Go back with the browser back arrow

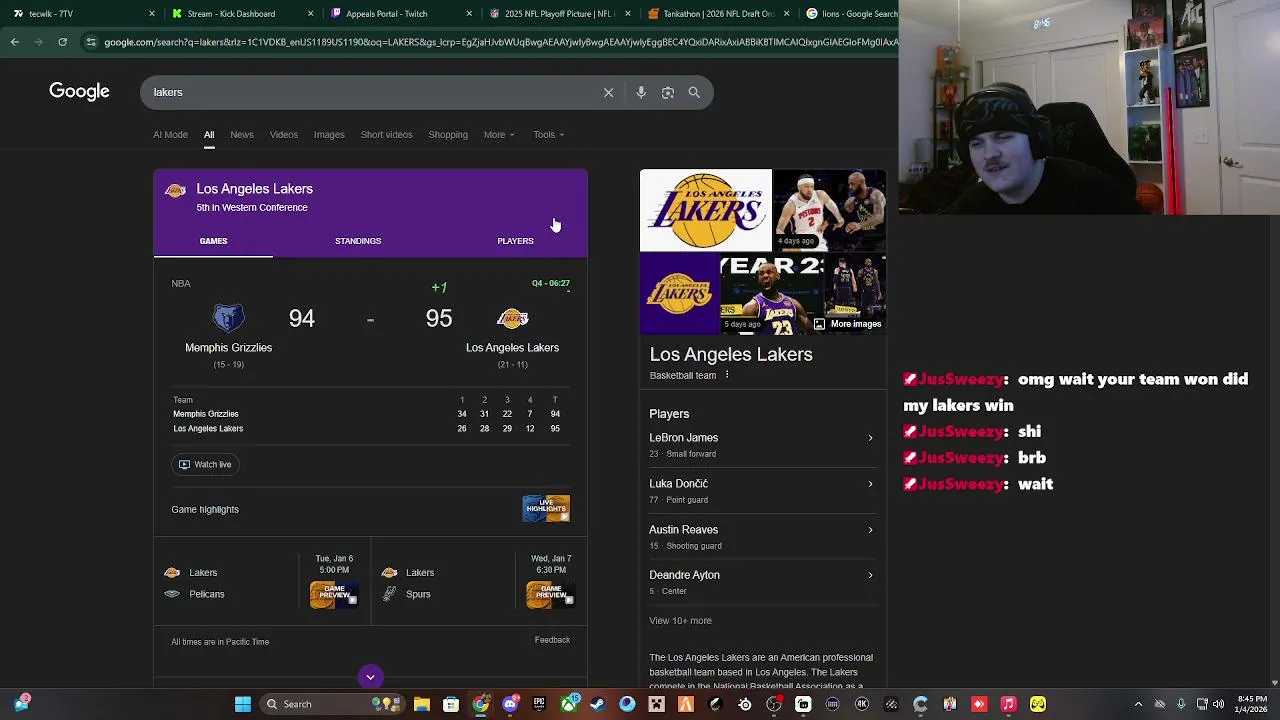pyautogui.click(x=14, y=42)
